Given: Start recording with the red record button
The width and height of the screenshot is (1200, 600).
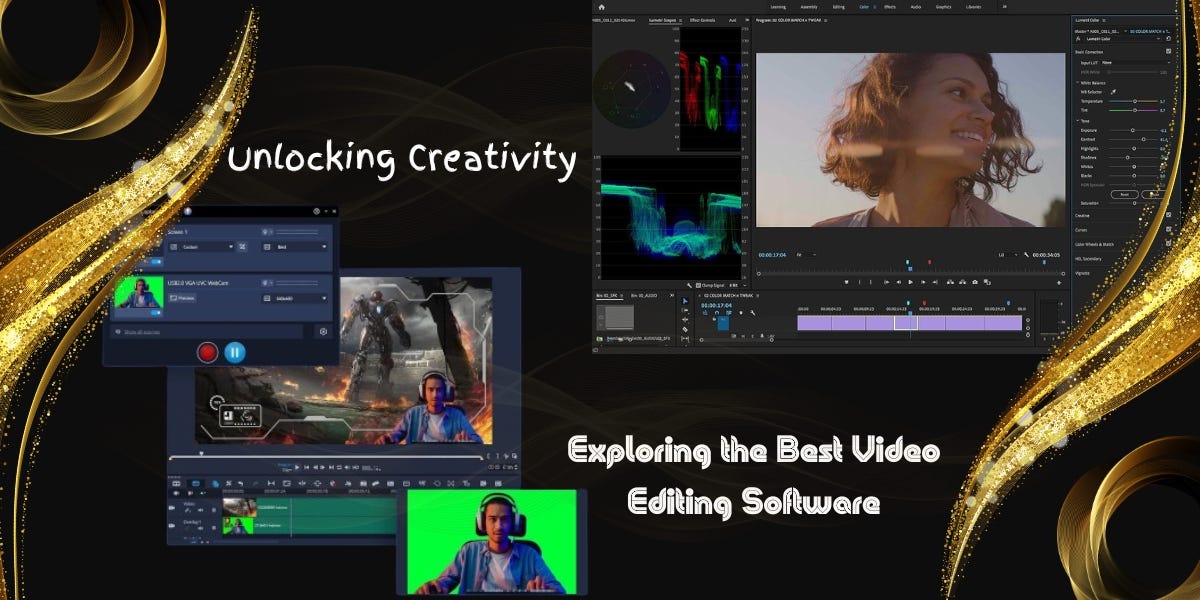Looking at the screenshot, I should [x=208, y=352].
